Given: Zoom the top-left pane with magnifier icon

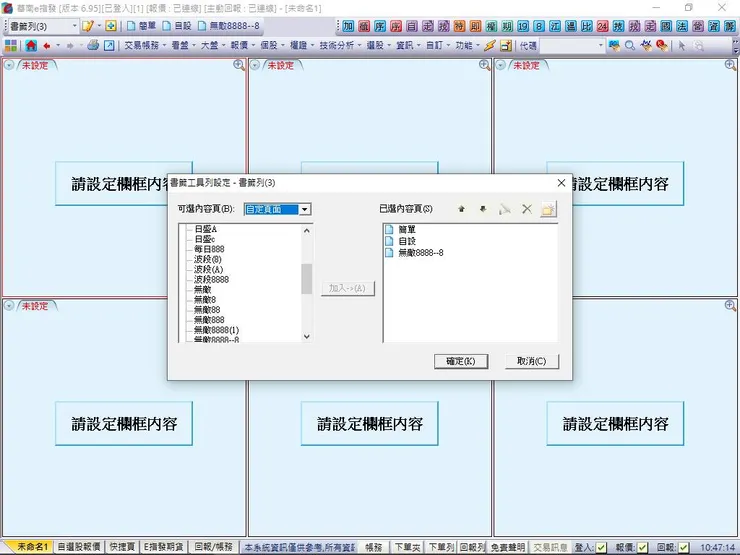Looking at the screenshot, I should [x=239, y=65].
